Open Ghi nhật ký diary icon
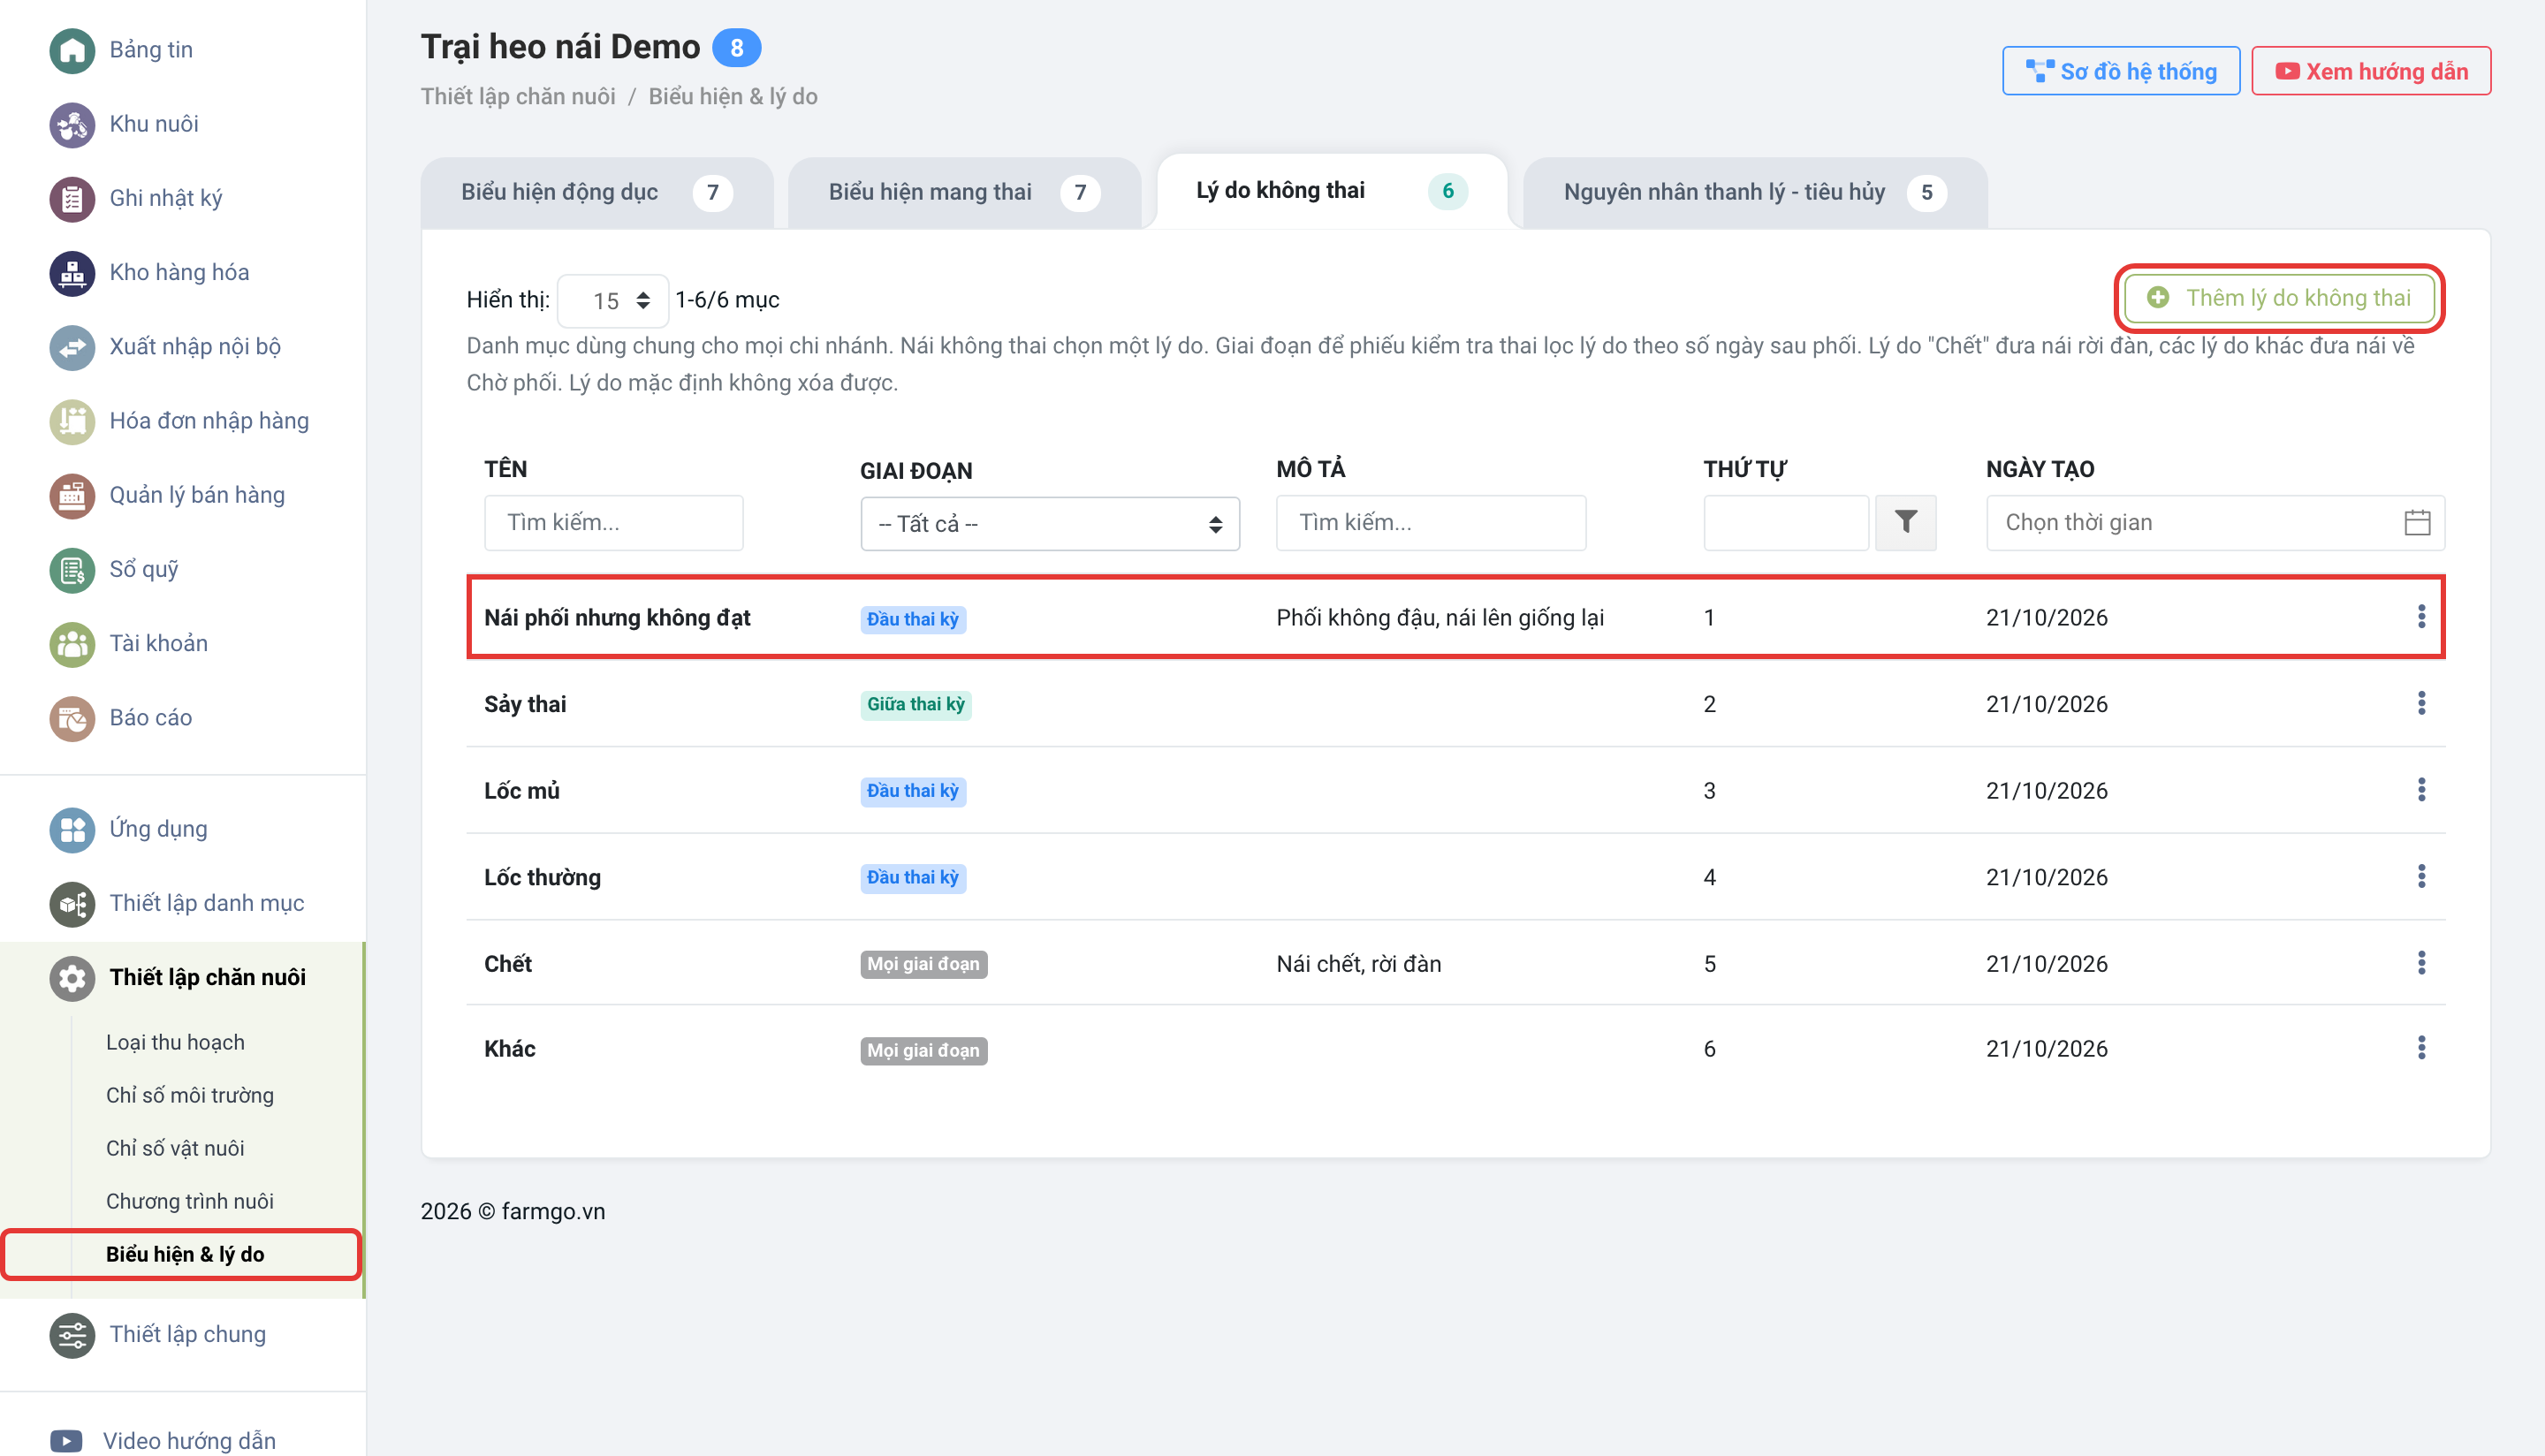 (x=72, y=198)
